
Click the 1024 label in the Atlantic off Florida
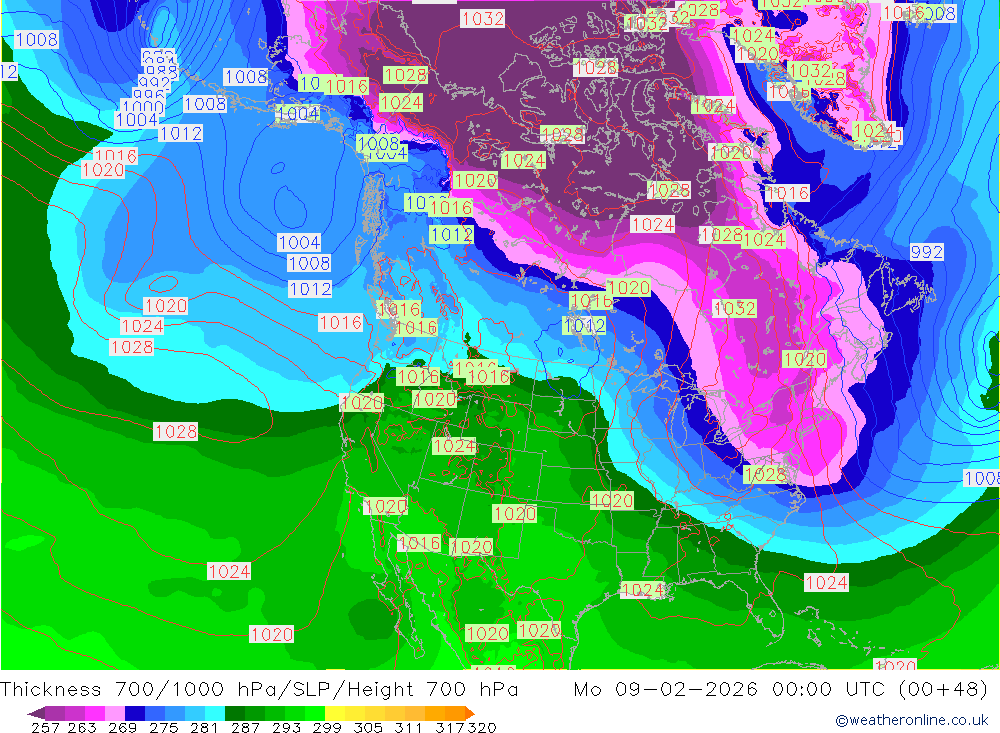pos(826,582)
